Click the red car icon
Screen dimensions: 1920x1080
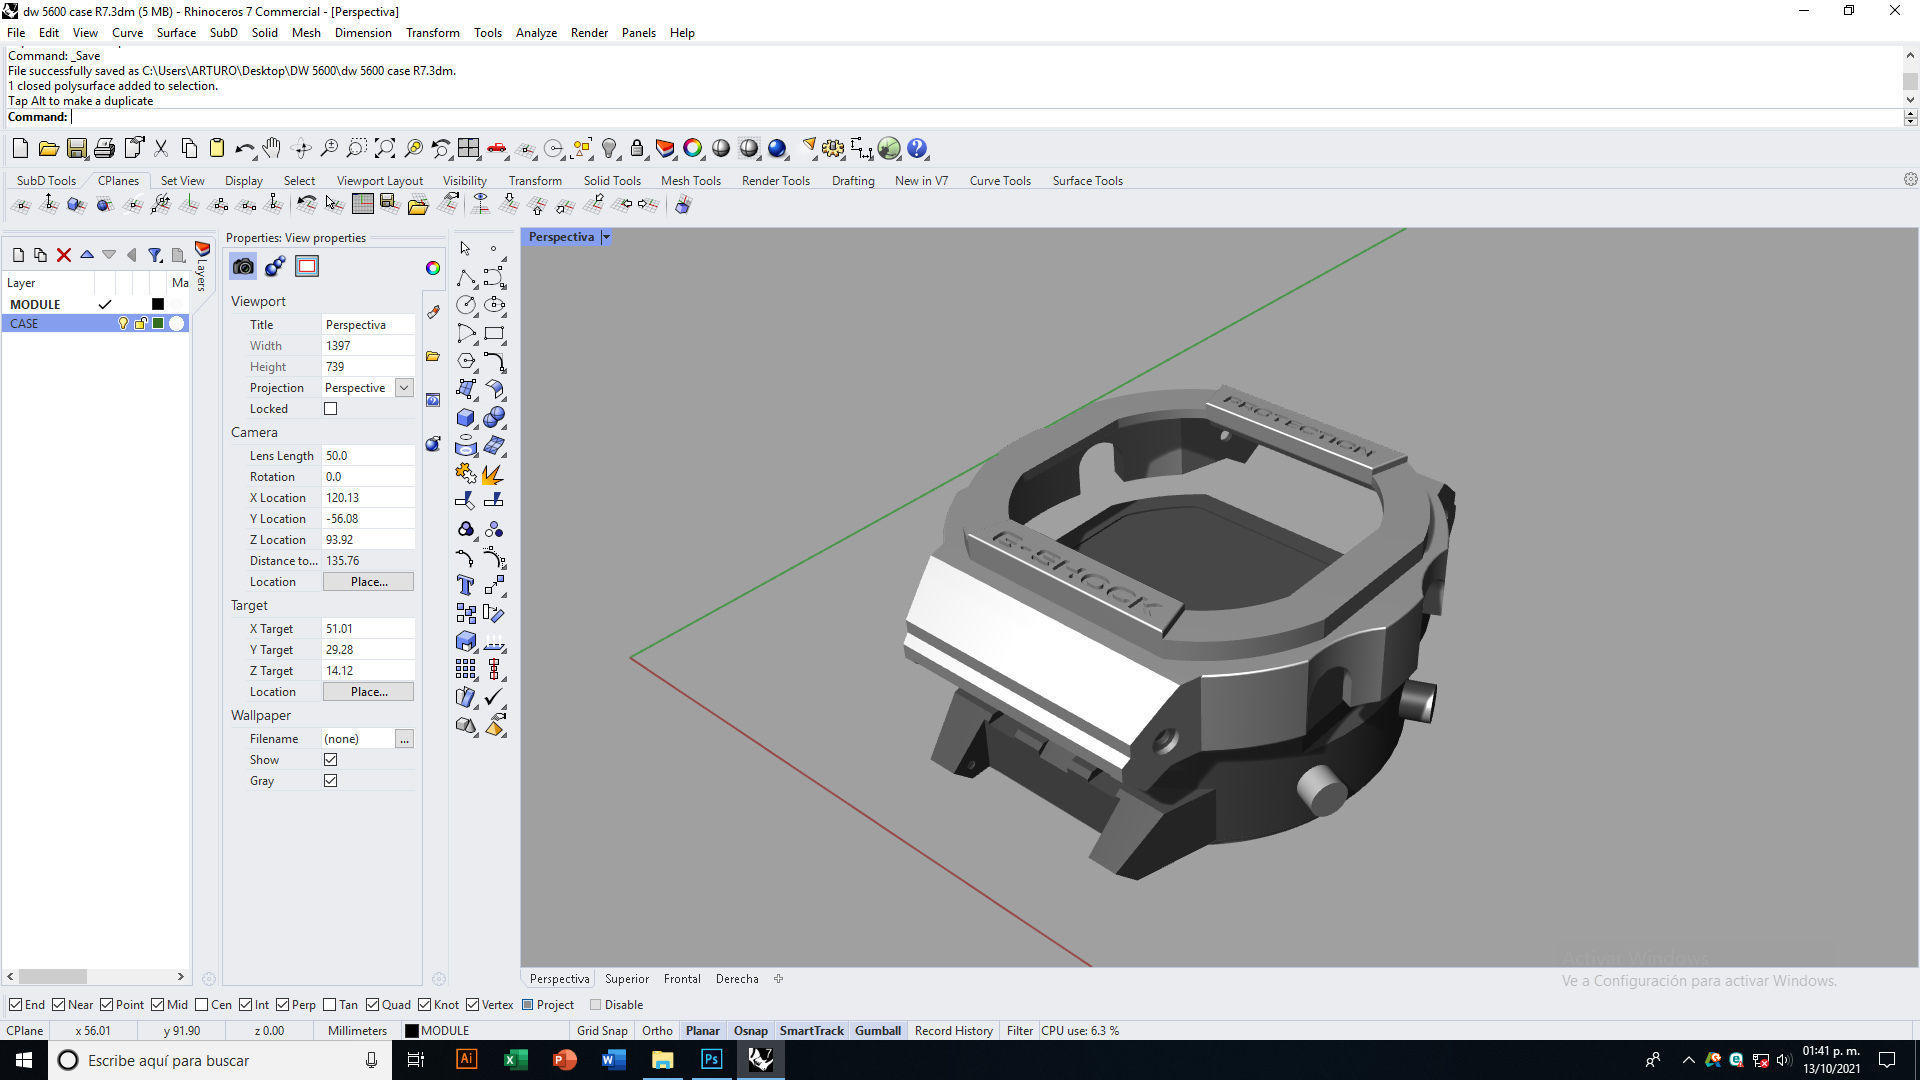coord(497,149)
